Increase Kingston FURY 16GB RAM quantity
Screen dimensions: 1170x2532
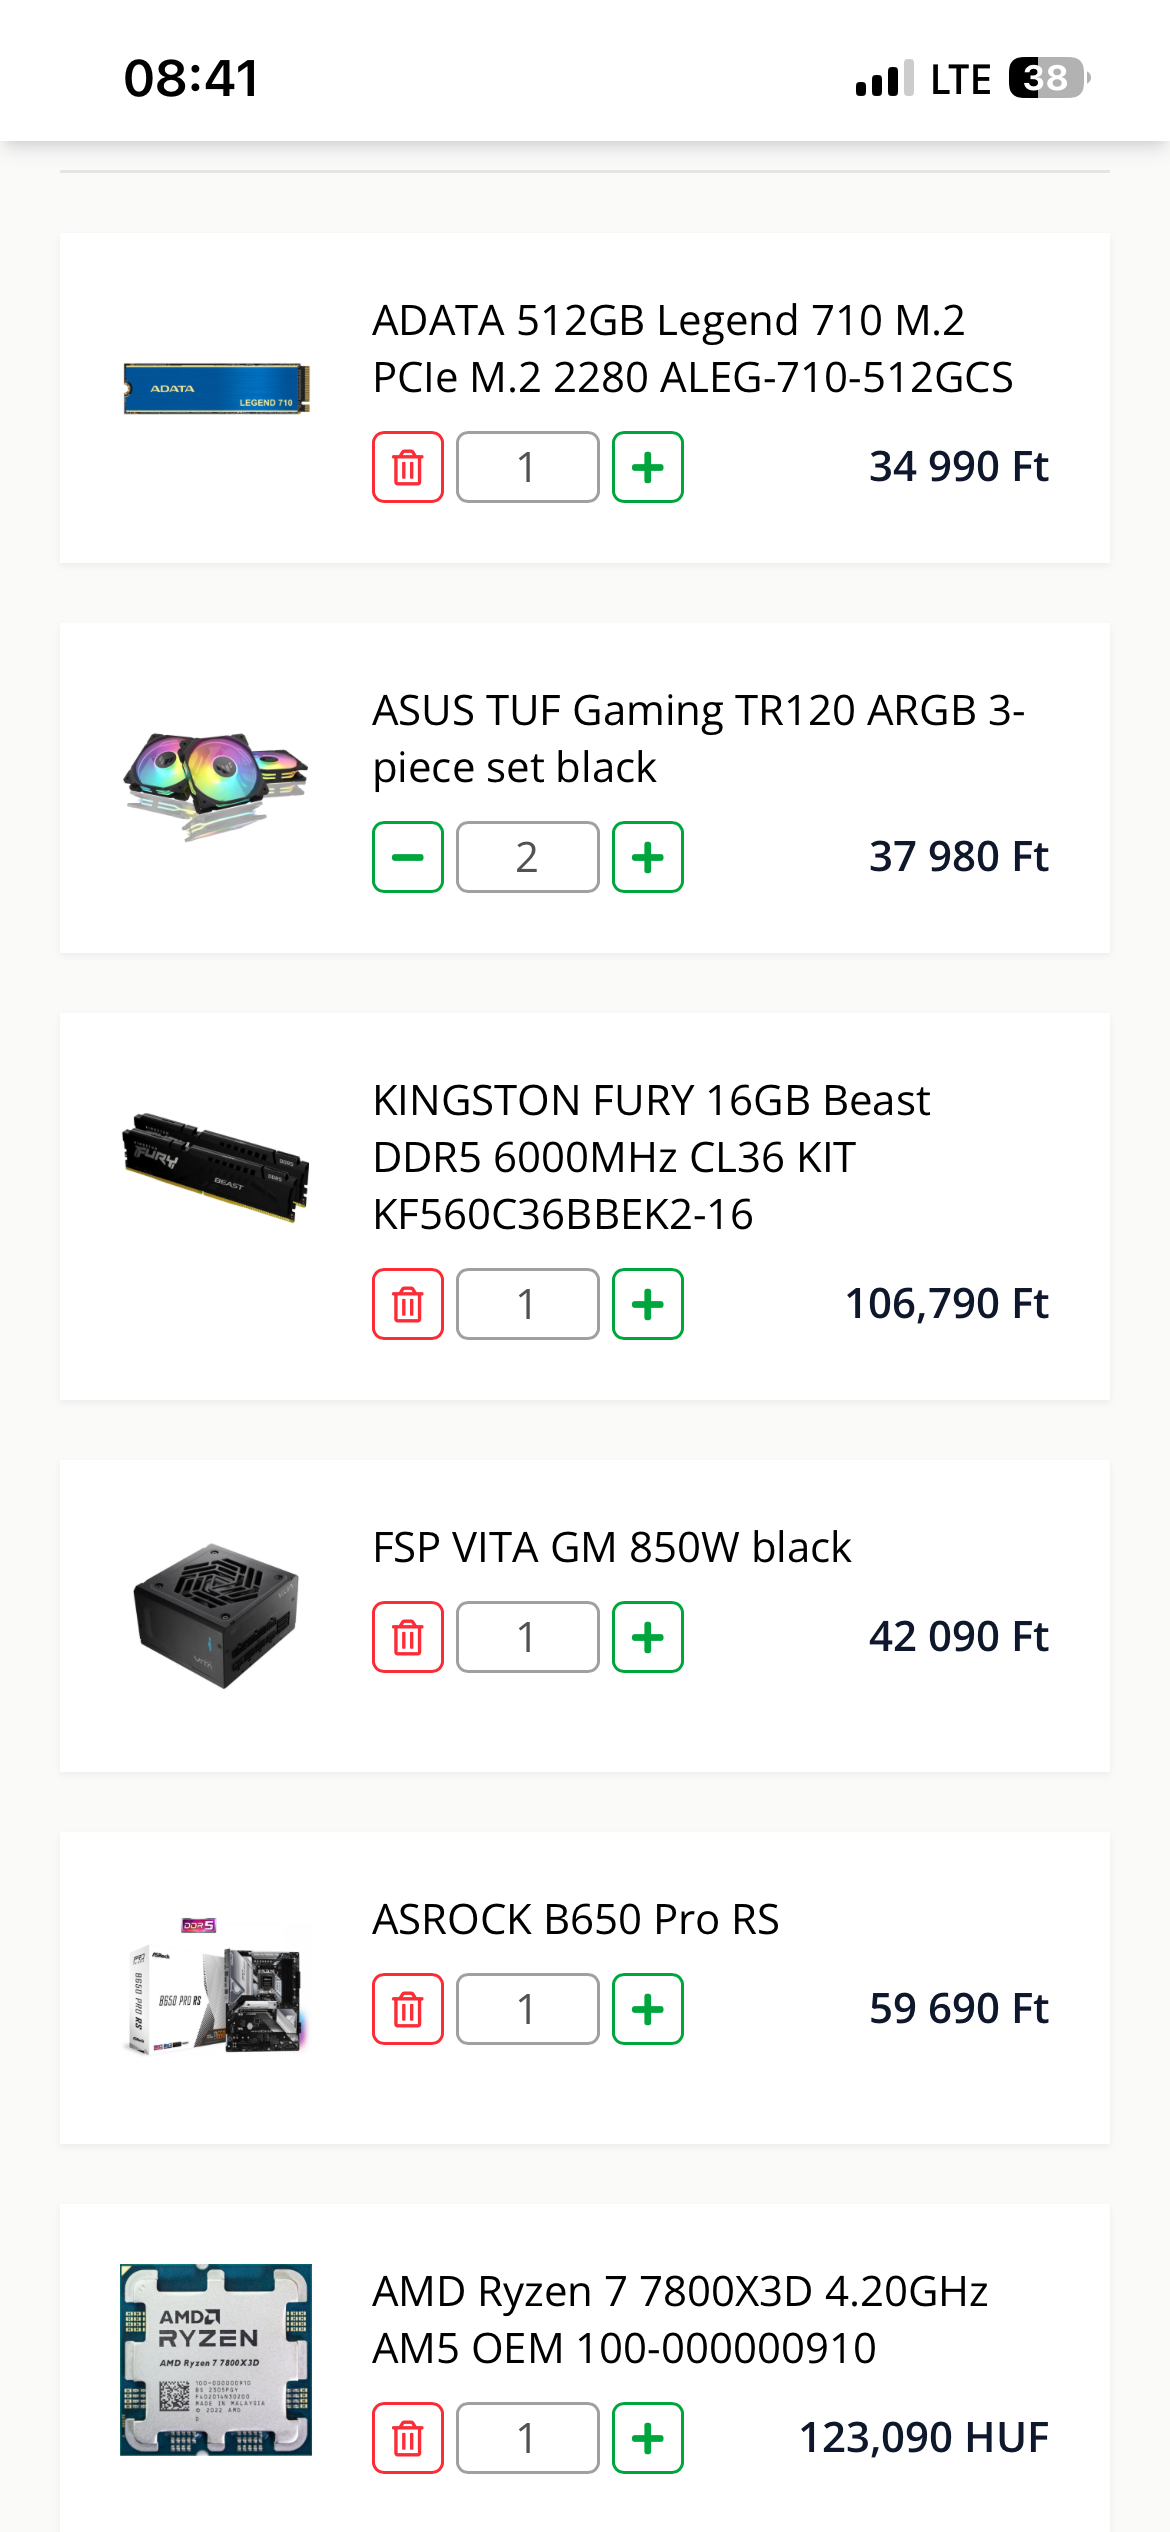(x=648, y=1304)
